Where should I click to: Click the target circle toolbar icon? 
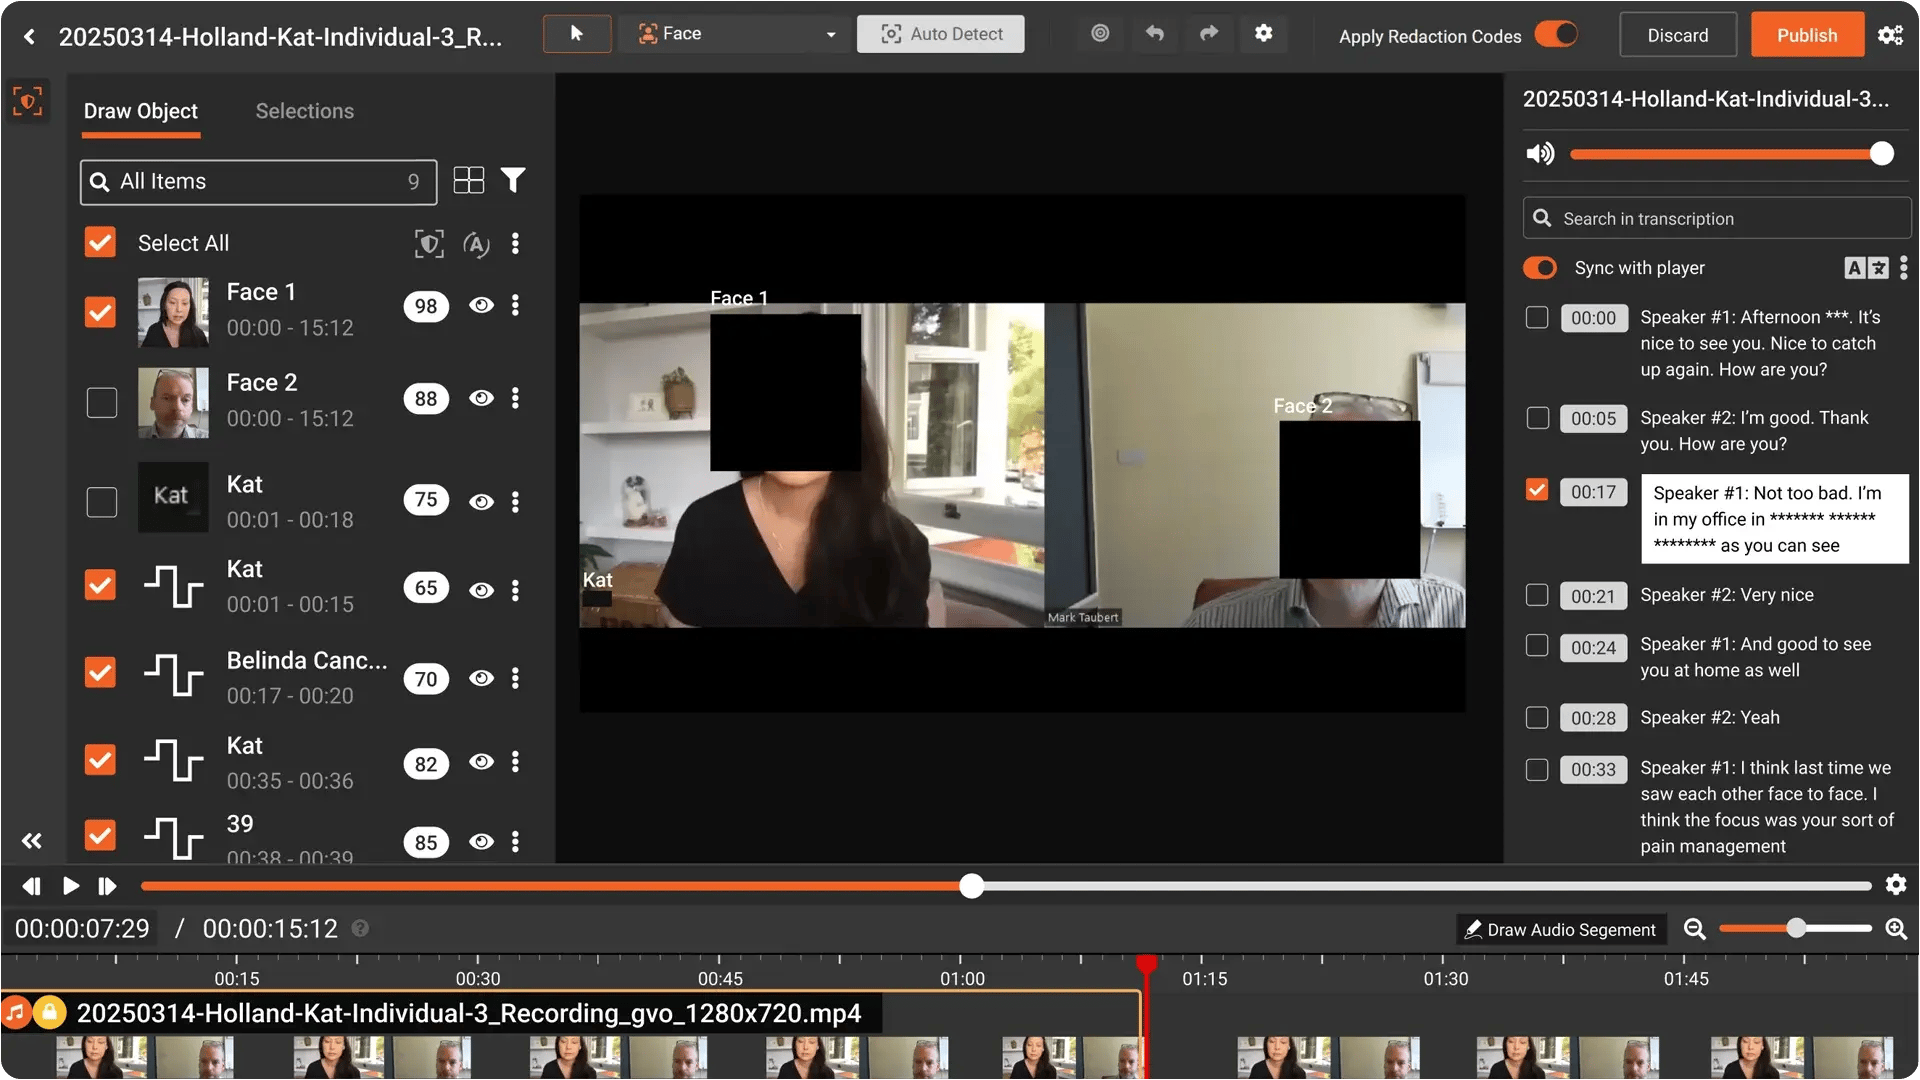pos(1100,34)
